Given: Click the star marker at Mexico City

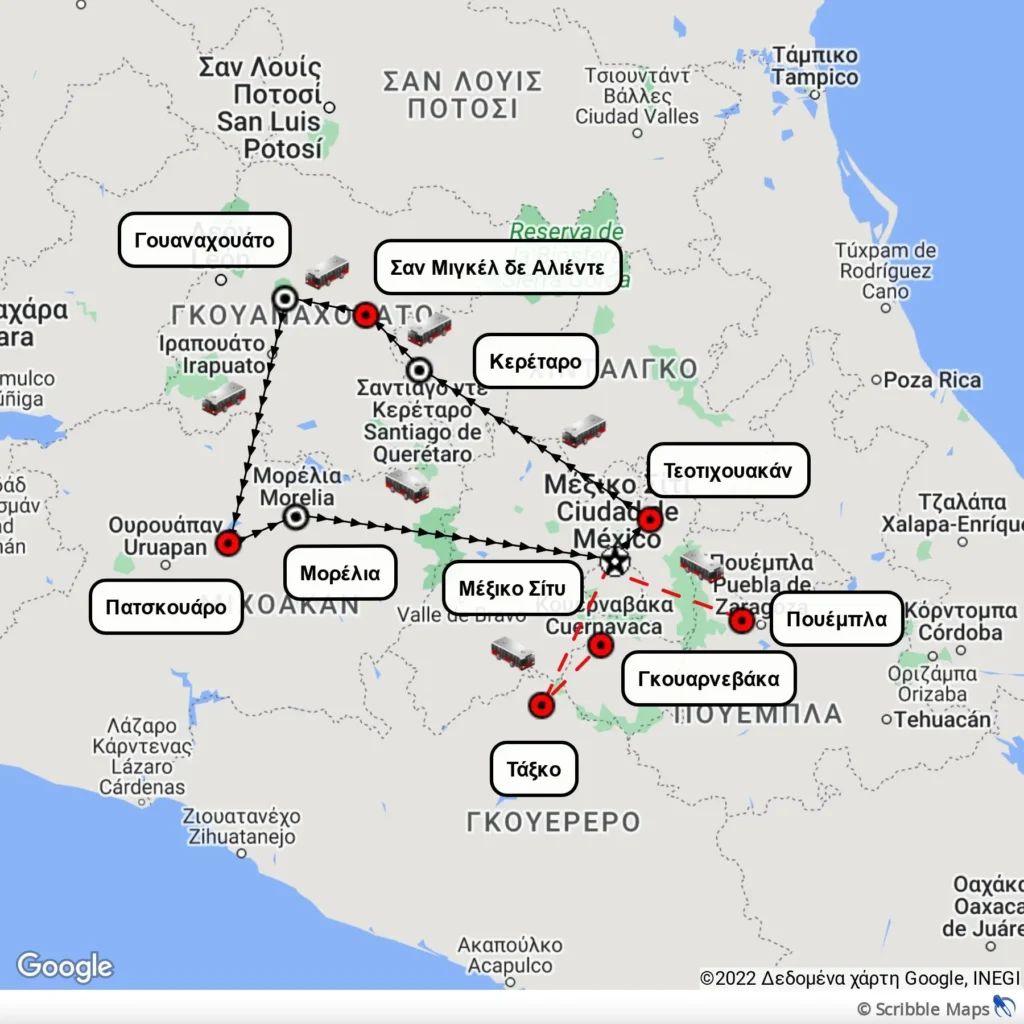Looking at the screenshot, I should pyautogui.click(x=615, y=561).
